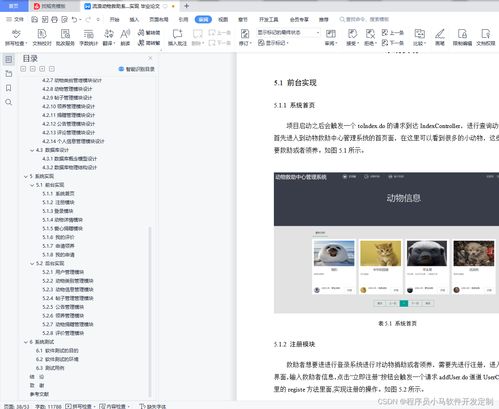This screenshot has height=409, width=499.
Task: Collapse the '5.2 后台实现' outline node
Action: (32, 264)
